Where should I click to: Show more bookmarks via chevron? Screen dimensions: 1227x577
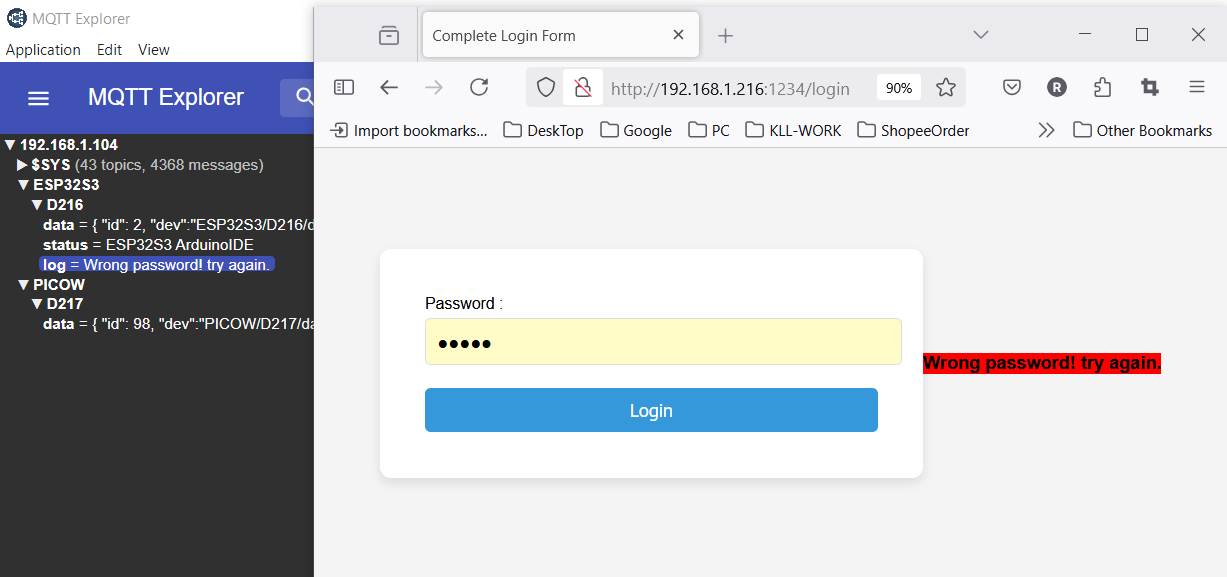[x=1046, y=130]
